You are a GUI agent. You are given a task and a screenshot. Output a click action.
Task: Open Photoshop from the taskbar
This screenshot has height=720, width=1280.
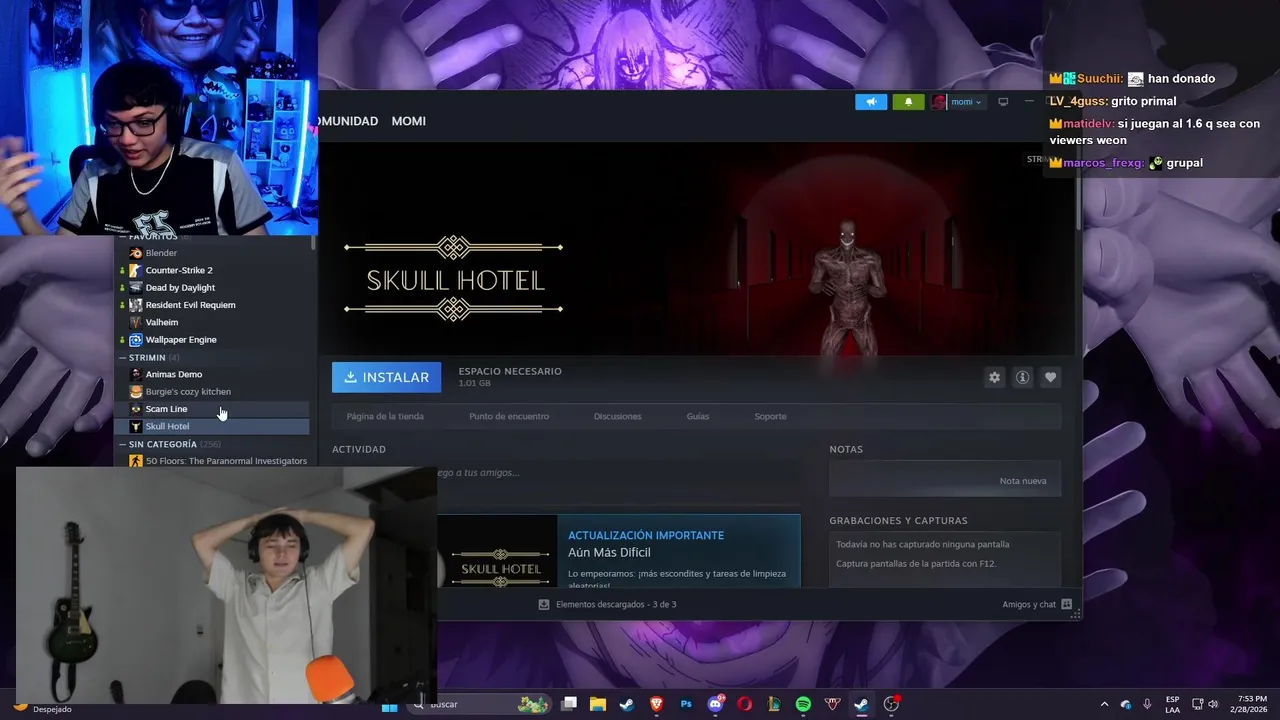coord(686,705)
